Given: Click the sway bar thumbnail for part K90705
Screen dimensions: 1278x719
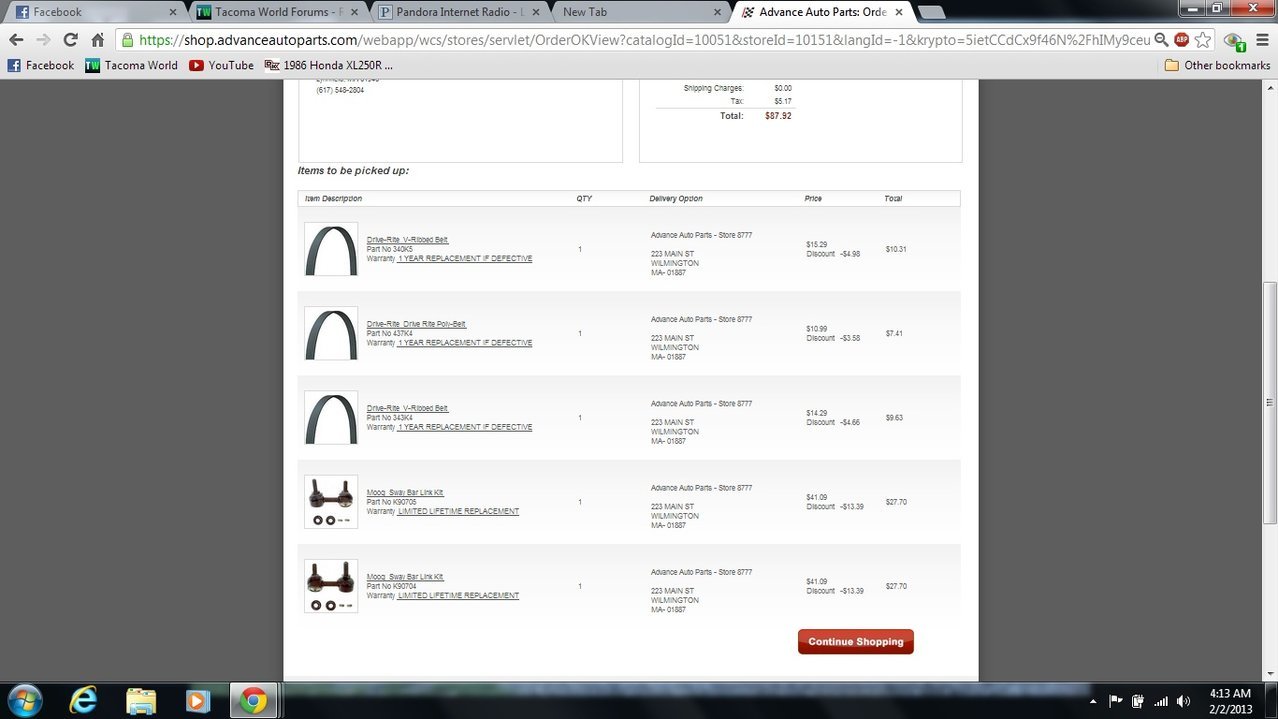Looking at the screenshot, I should click(x=331, y=502).
